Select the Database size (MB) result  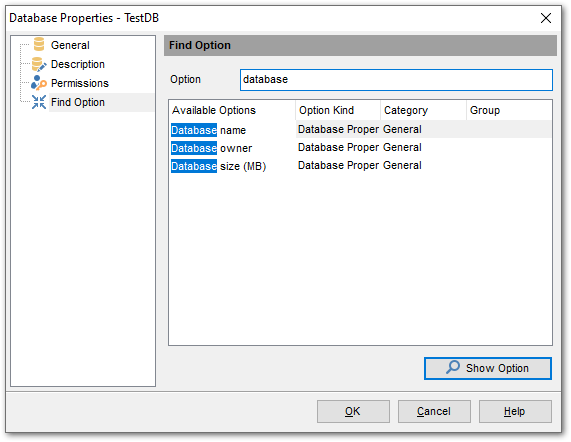361,166
